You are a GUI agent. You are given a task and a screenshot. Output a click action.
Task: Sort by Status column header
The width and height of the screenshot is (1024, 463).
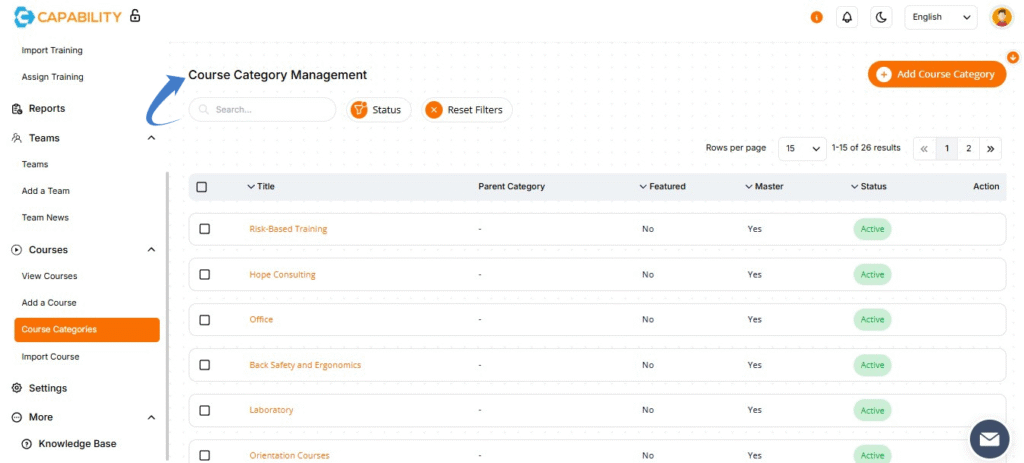pyautogui.click(x=869, y=187)
